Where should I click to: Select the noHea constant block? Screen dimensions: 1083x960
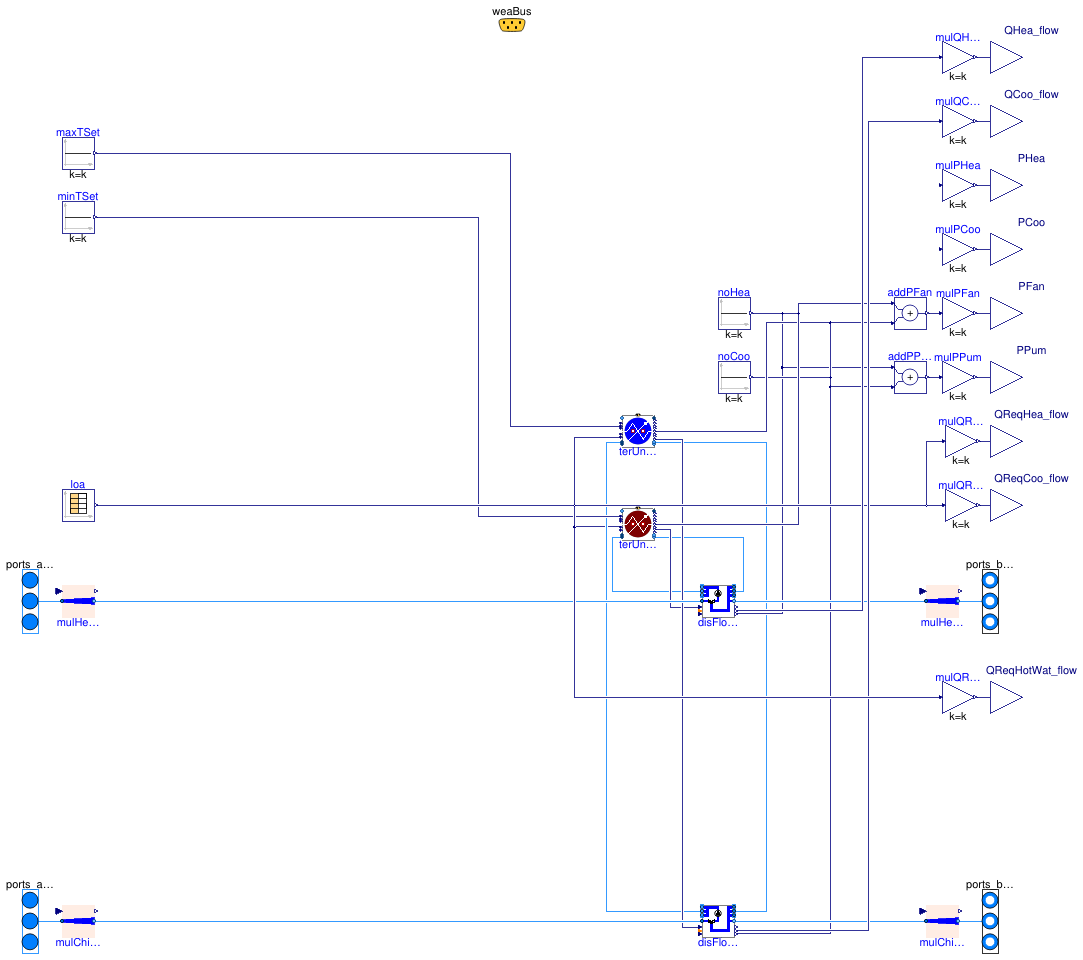pos(734,314)
